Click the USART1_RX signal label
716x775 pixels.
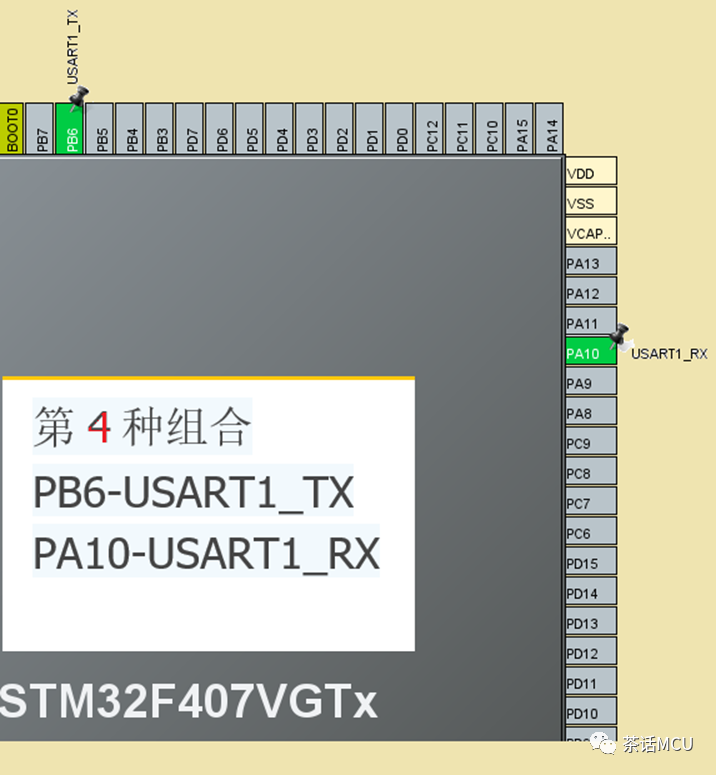pyautogui.click(x=669, y=354)
